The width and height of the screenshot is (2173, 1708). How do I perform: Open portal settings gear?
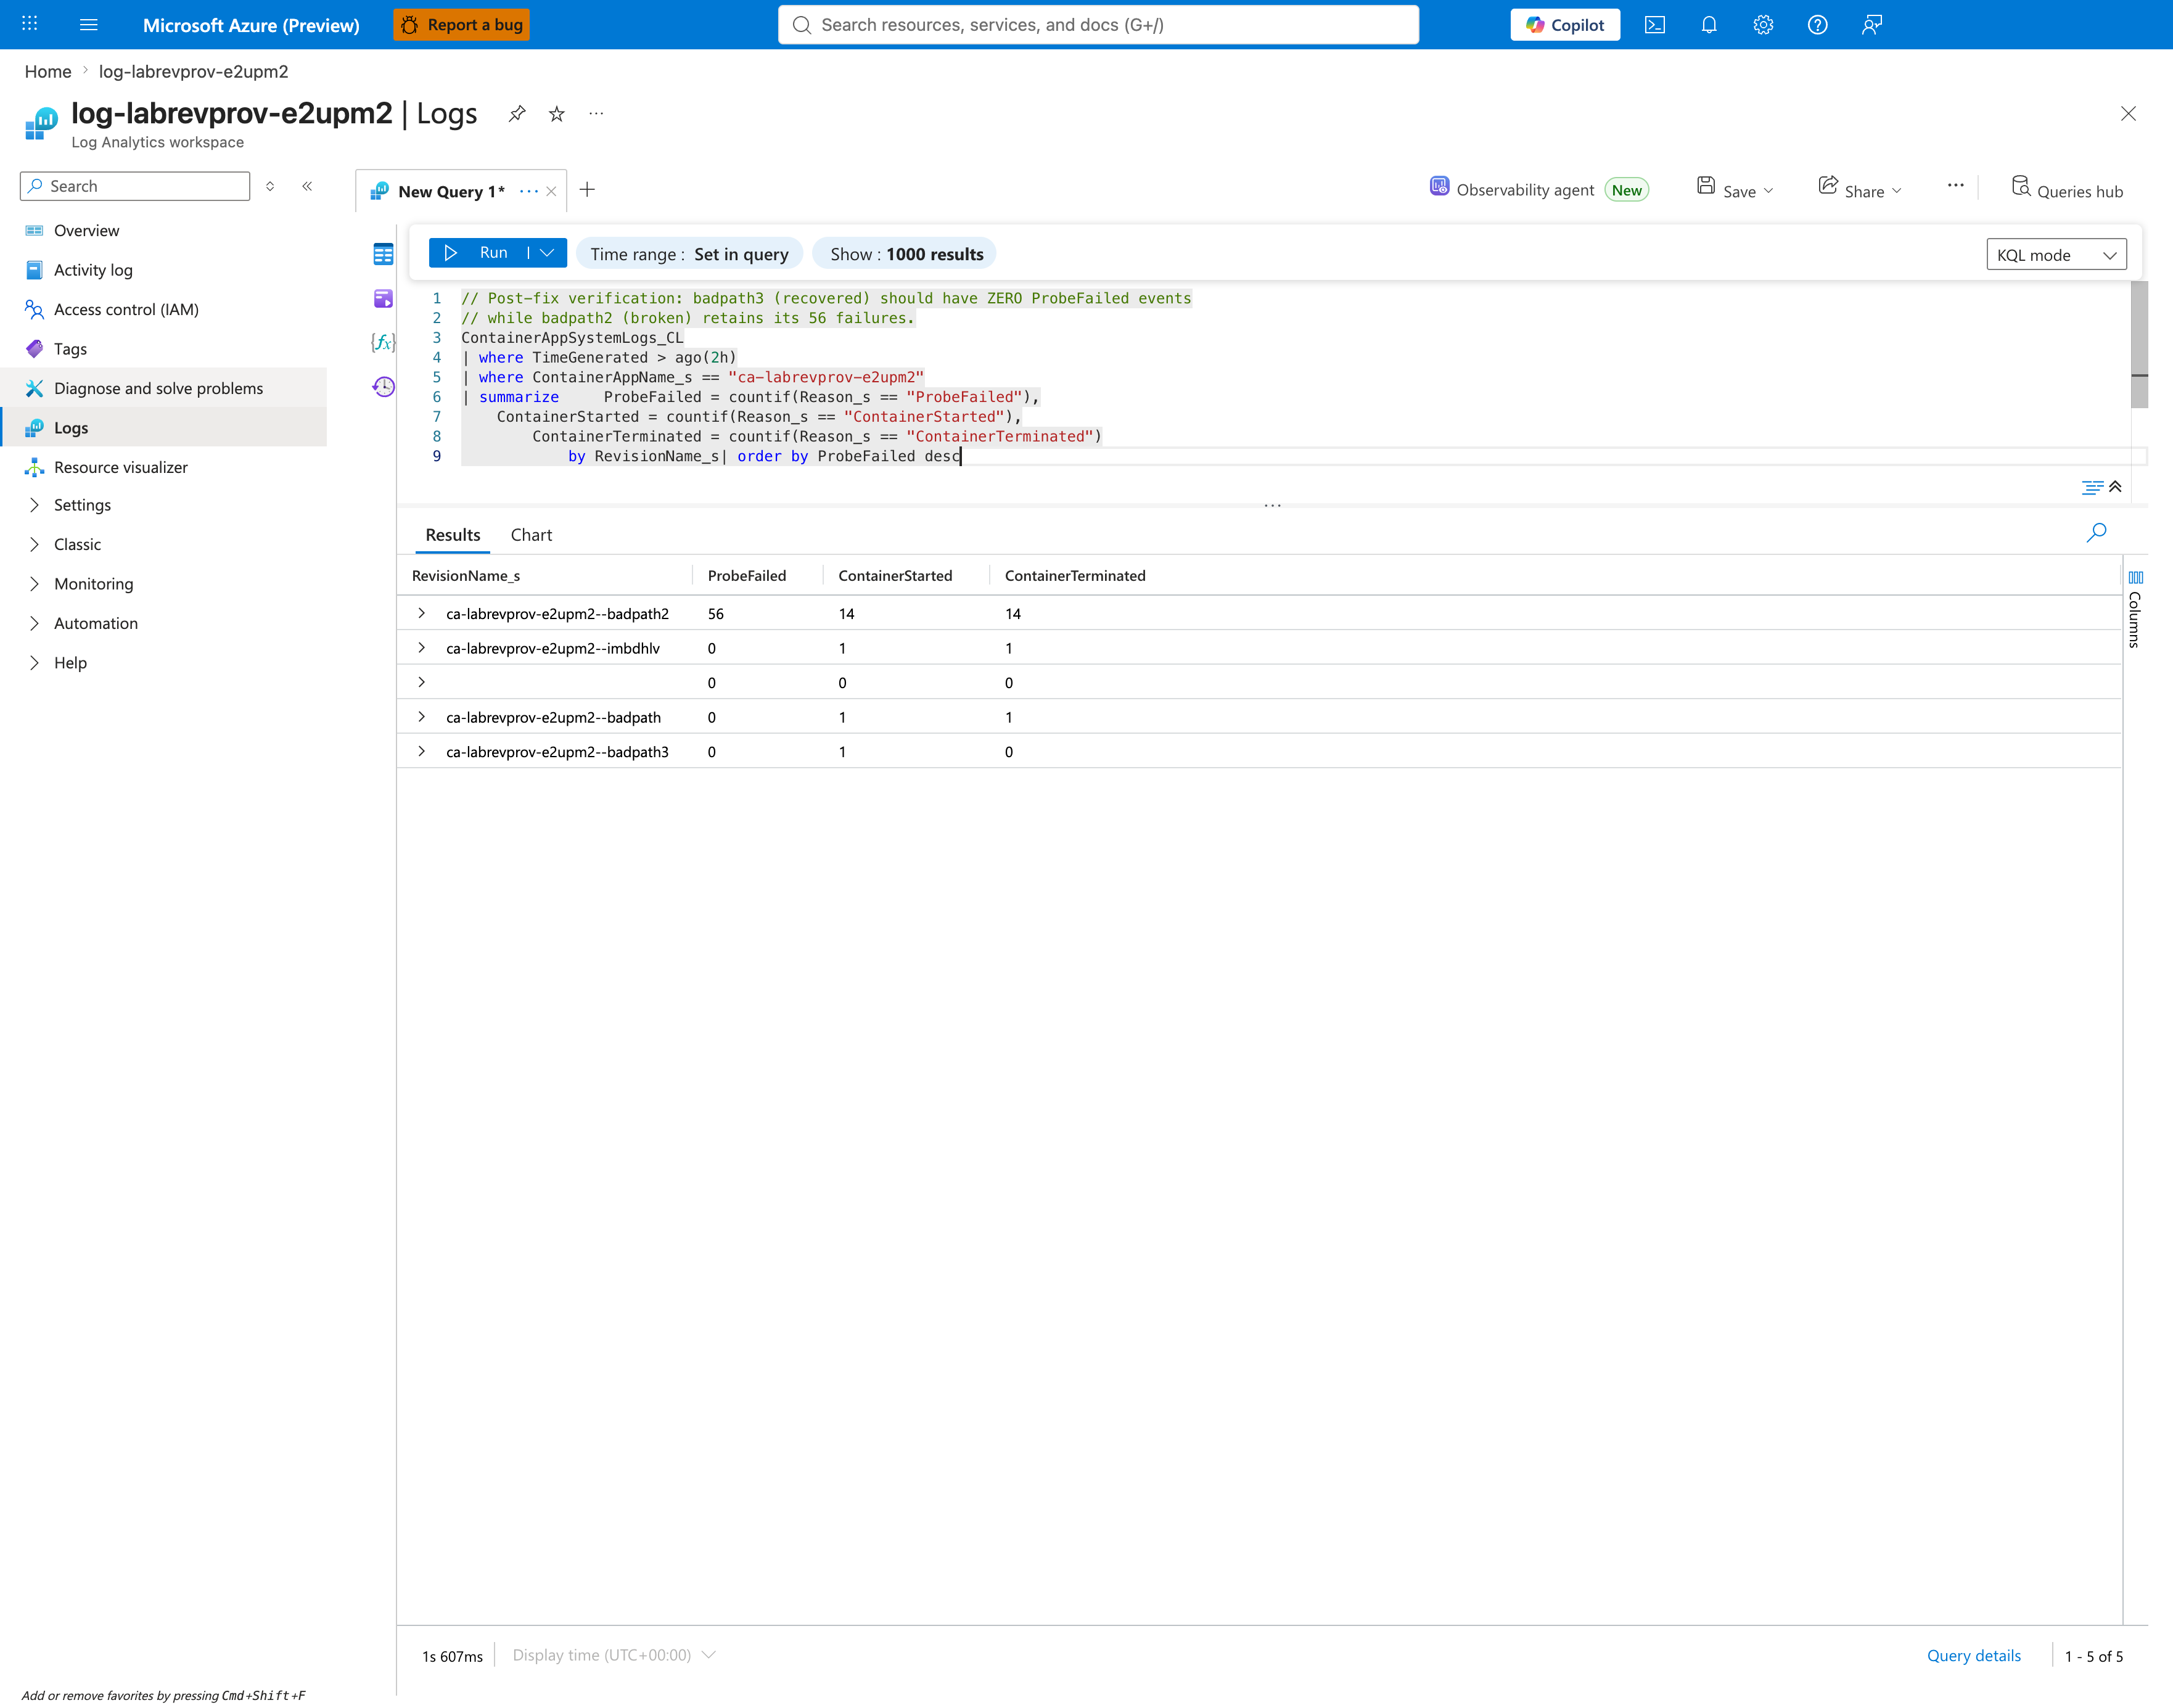tap(1763, 25)
